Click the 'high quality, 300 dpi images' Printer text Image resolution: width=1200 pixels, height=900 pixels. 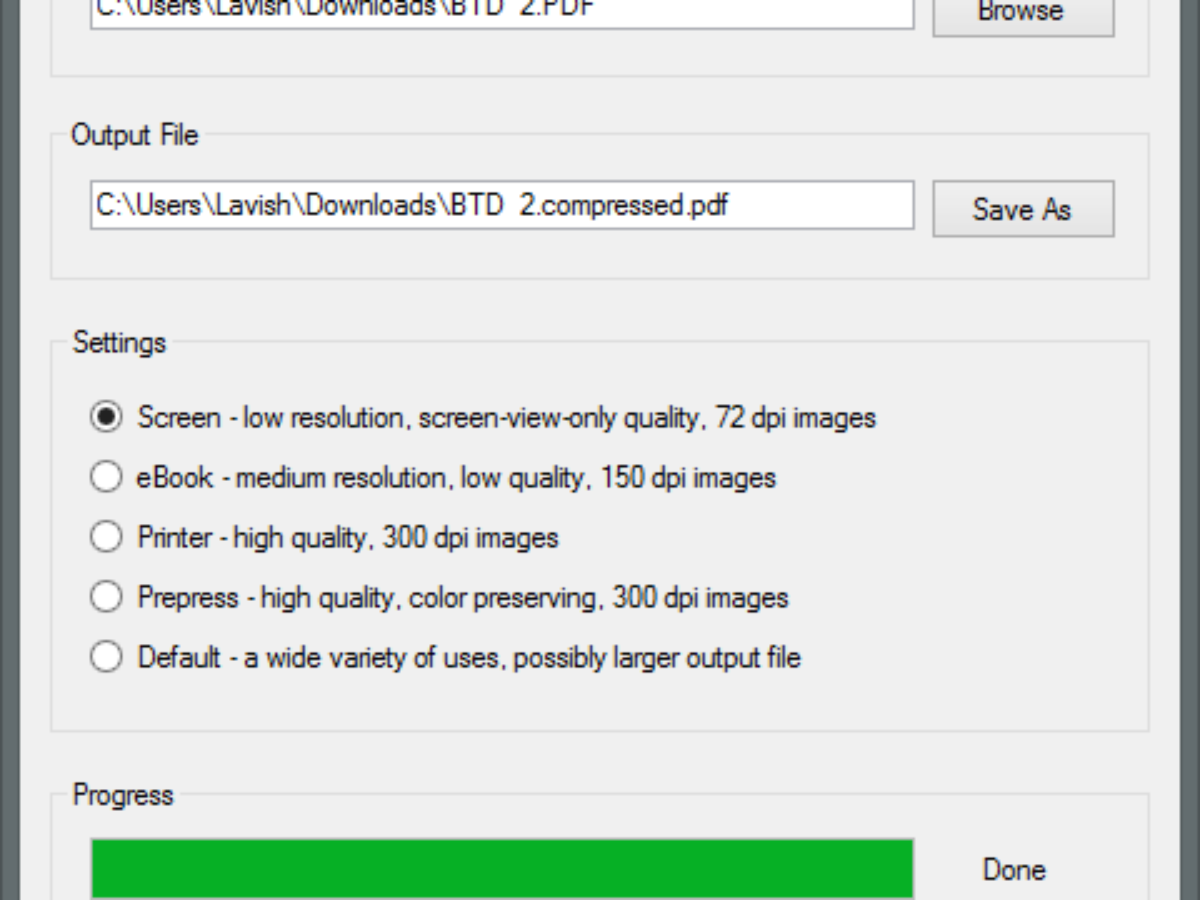pyautogui.click(x=396, y=537)
